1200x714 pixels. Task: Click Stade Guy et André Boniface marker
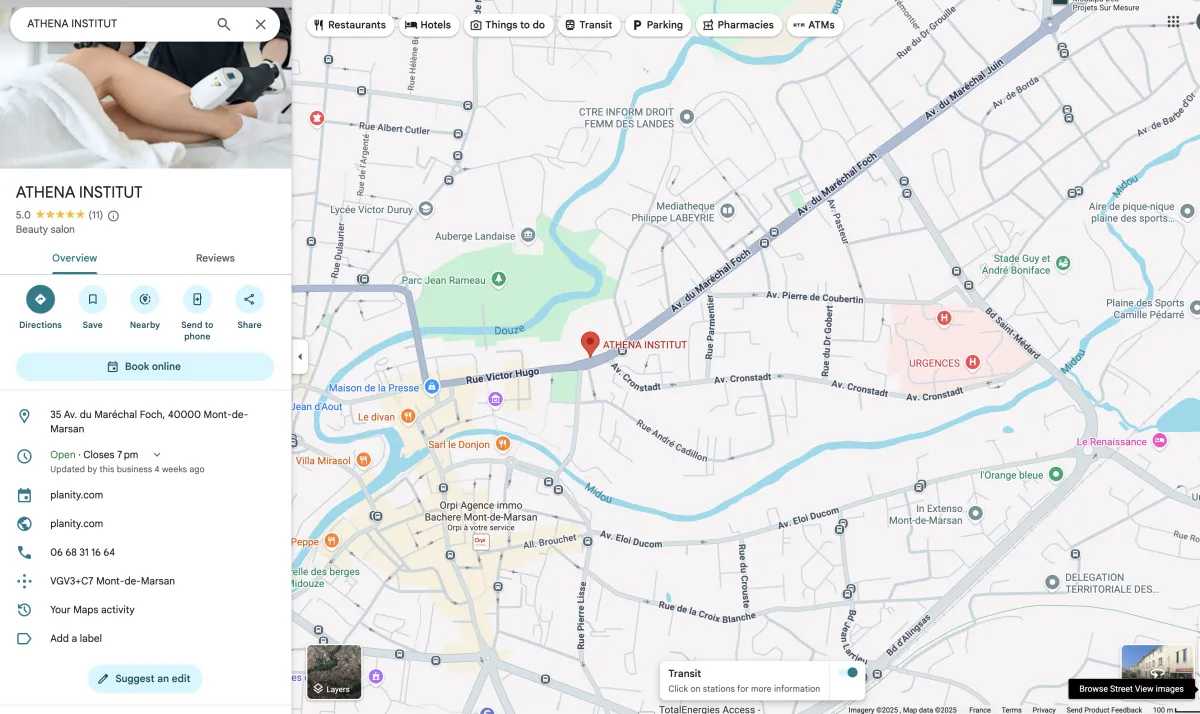1063,263
